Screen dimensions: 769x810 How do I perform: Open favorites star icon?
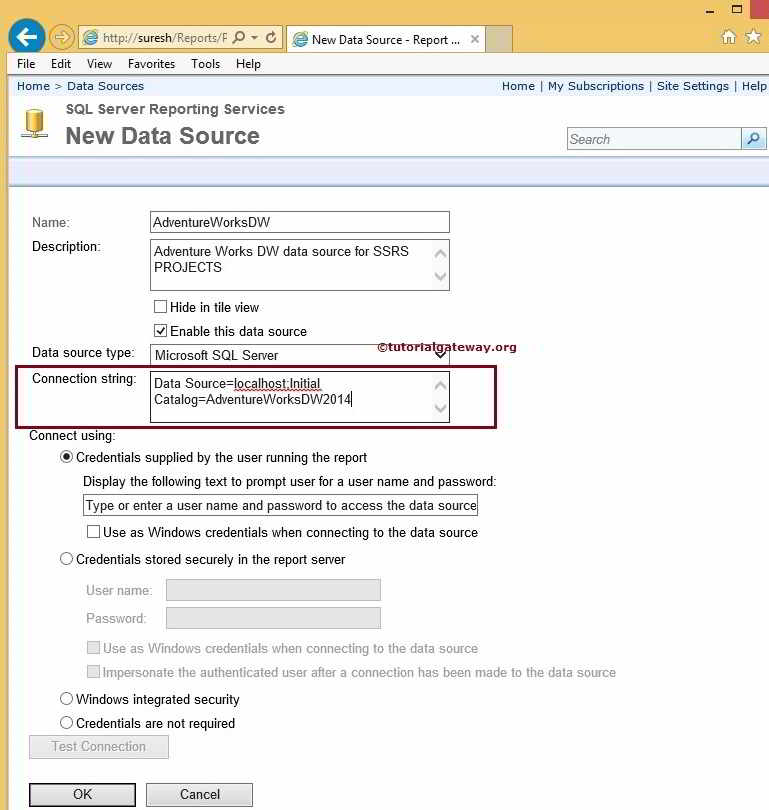pos(754,37)
